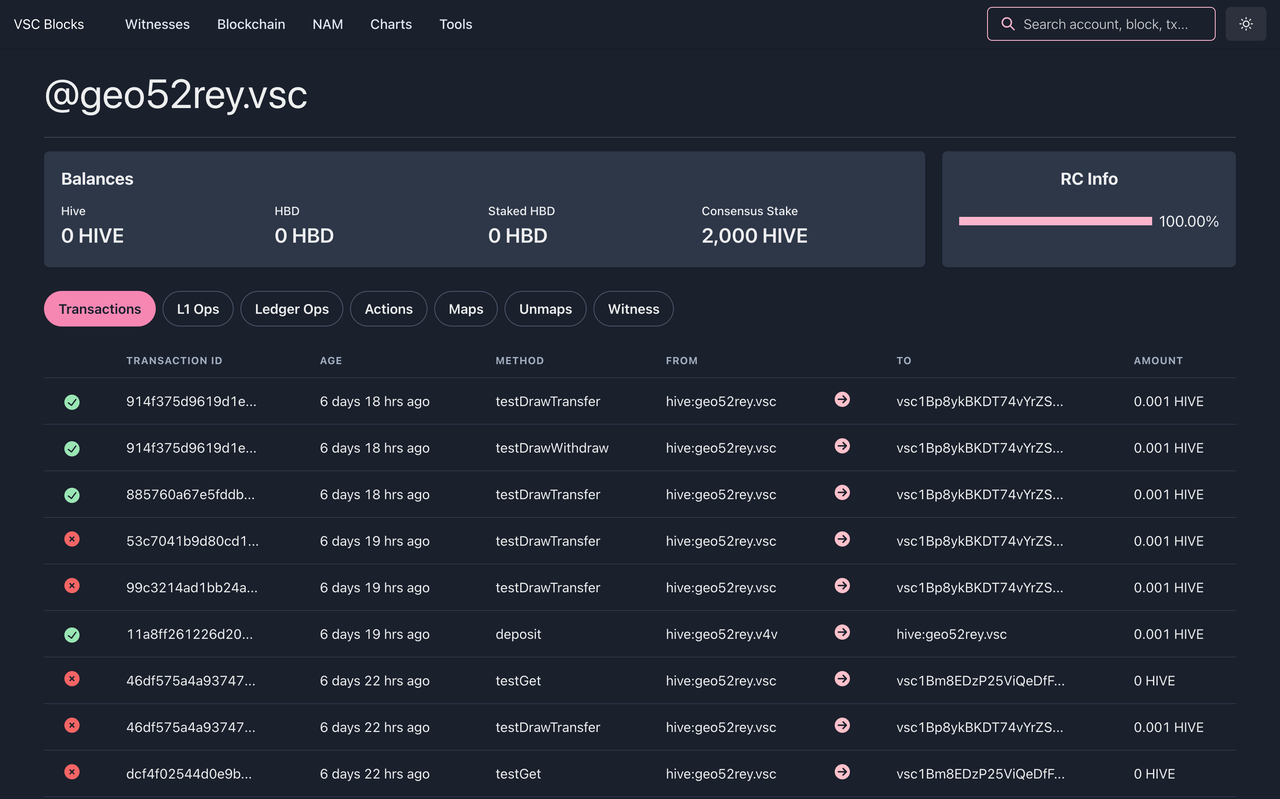Click the magnifier icon in search box
This screenshot has width=1280, height=799.
click(x=1008, y=24)
